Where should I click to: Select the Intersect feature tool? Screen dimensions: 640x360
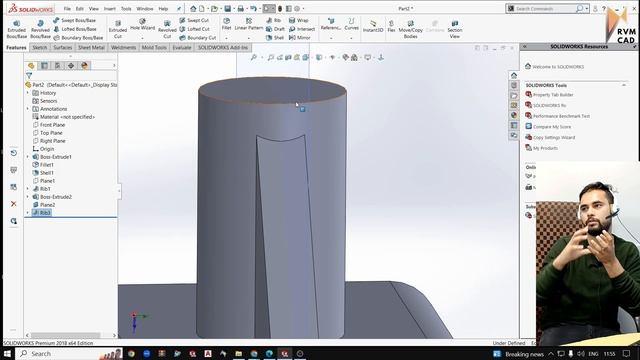(x=302, y=29)
